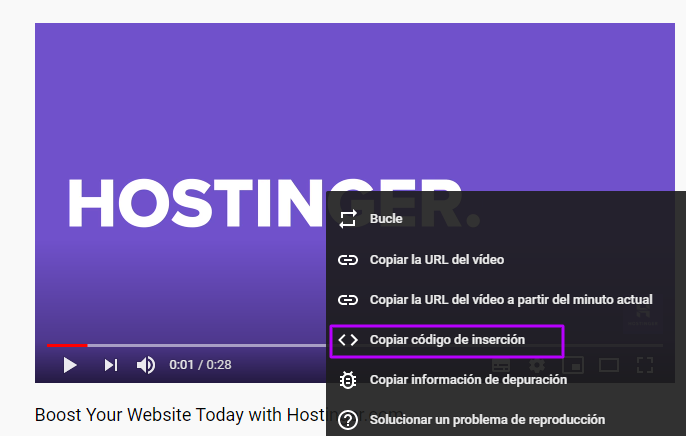The image size is (686, 436).
Task: Click the bug debug icon
Action: click(x=348, y=380)
